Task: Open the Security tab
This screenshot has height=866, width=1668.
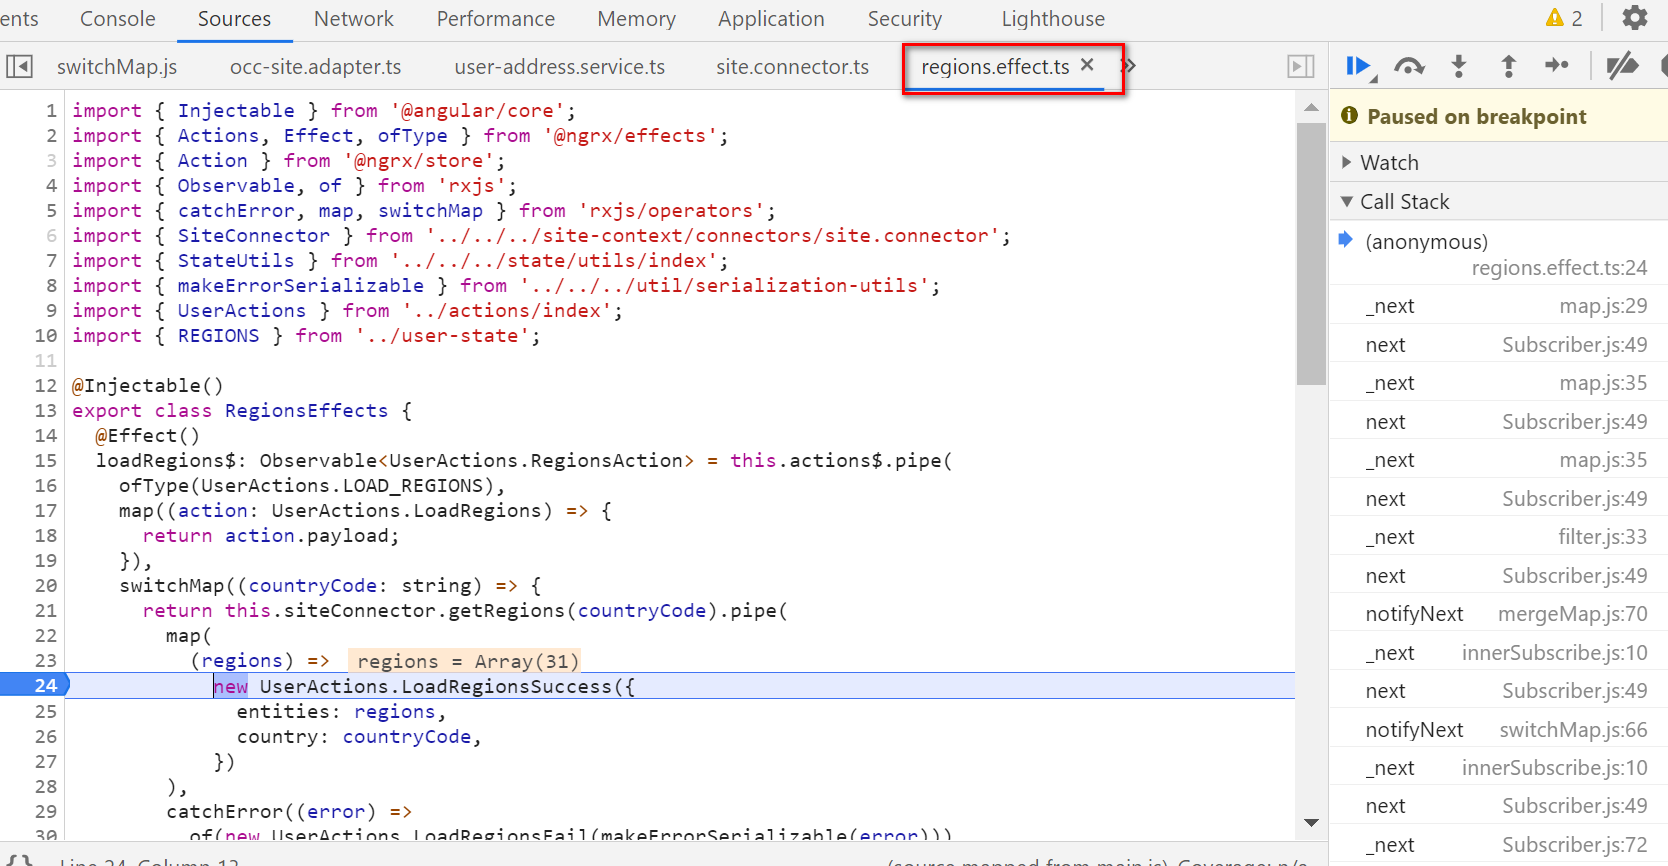Action: click(x=904, y=19)
